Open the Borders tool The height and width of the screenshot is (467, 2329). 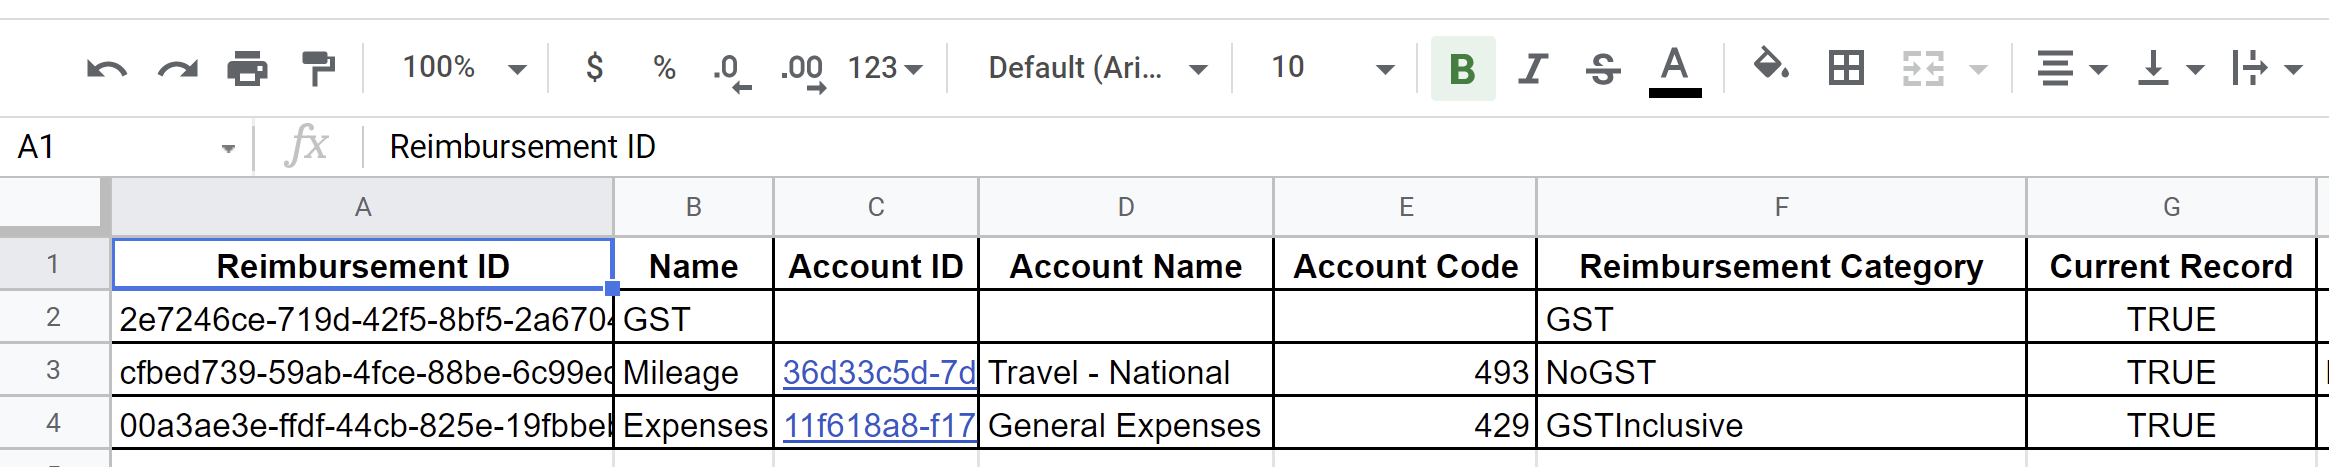(x=1846, y=68)
